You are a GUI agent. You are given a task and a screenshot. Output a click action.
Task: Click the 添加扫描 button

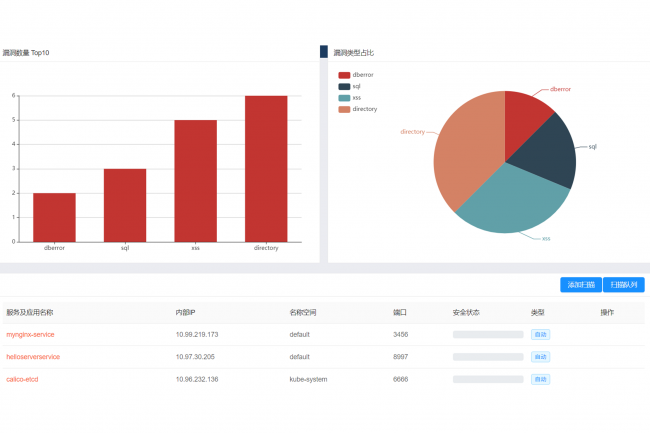581,285
